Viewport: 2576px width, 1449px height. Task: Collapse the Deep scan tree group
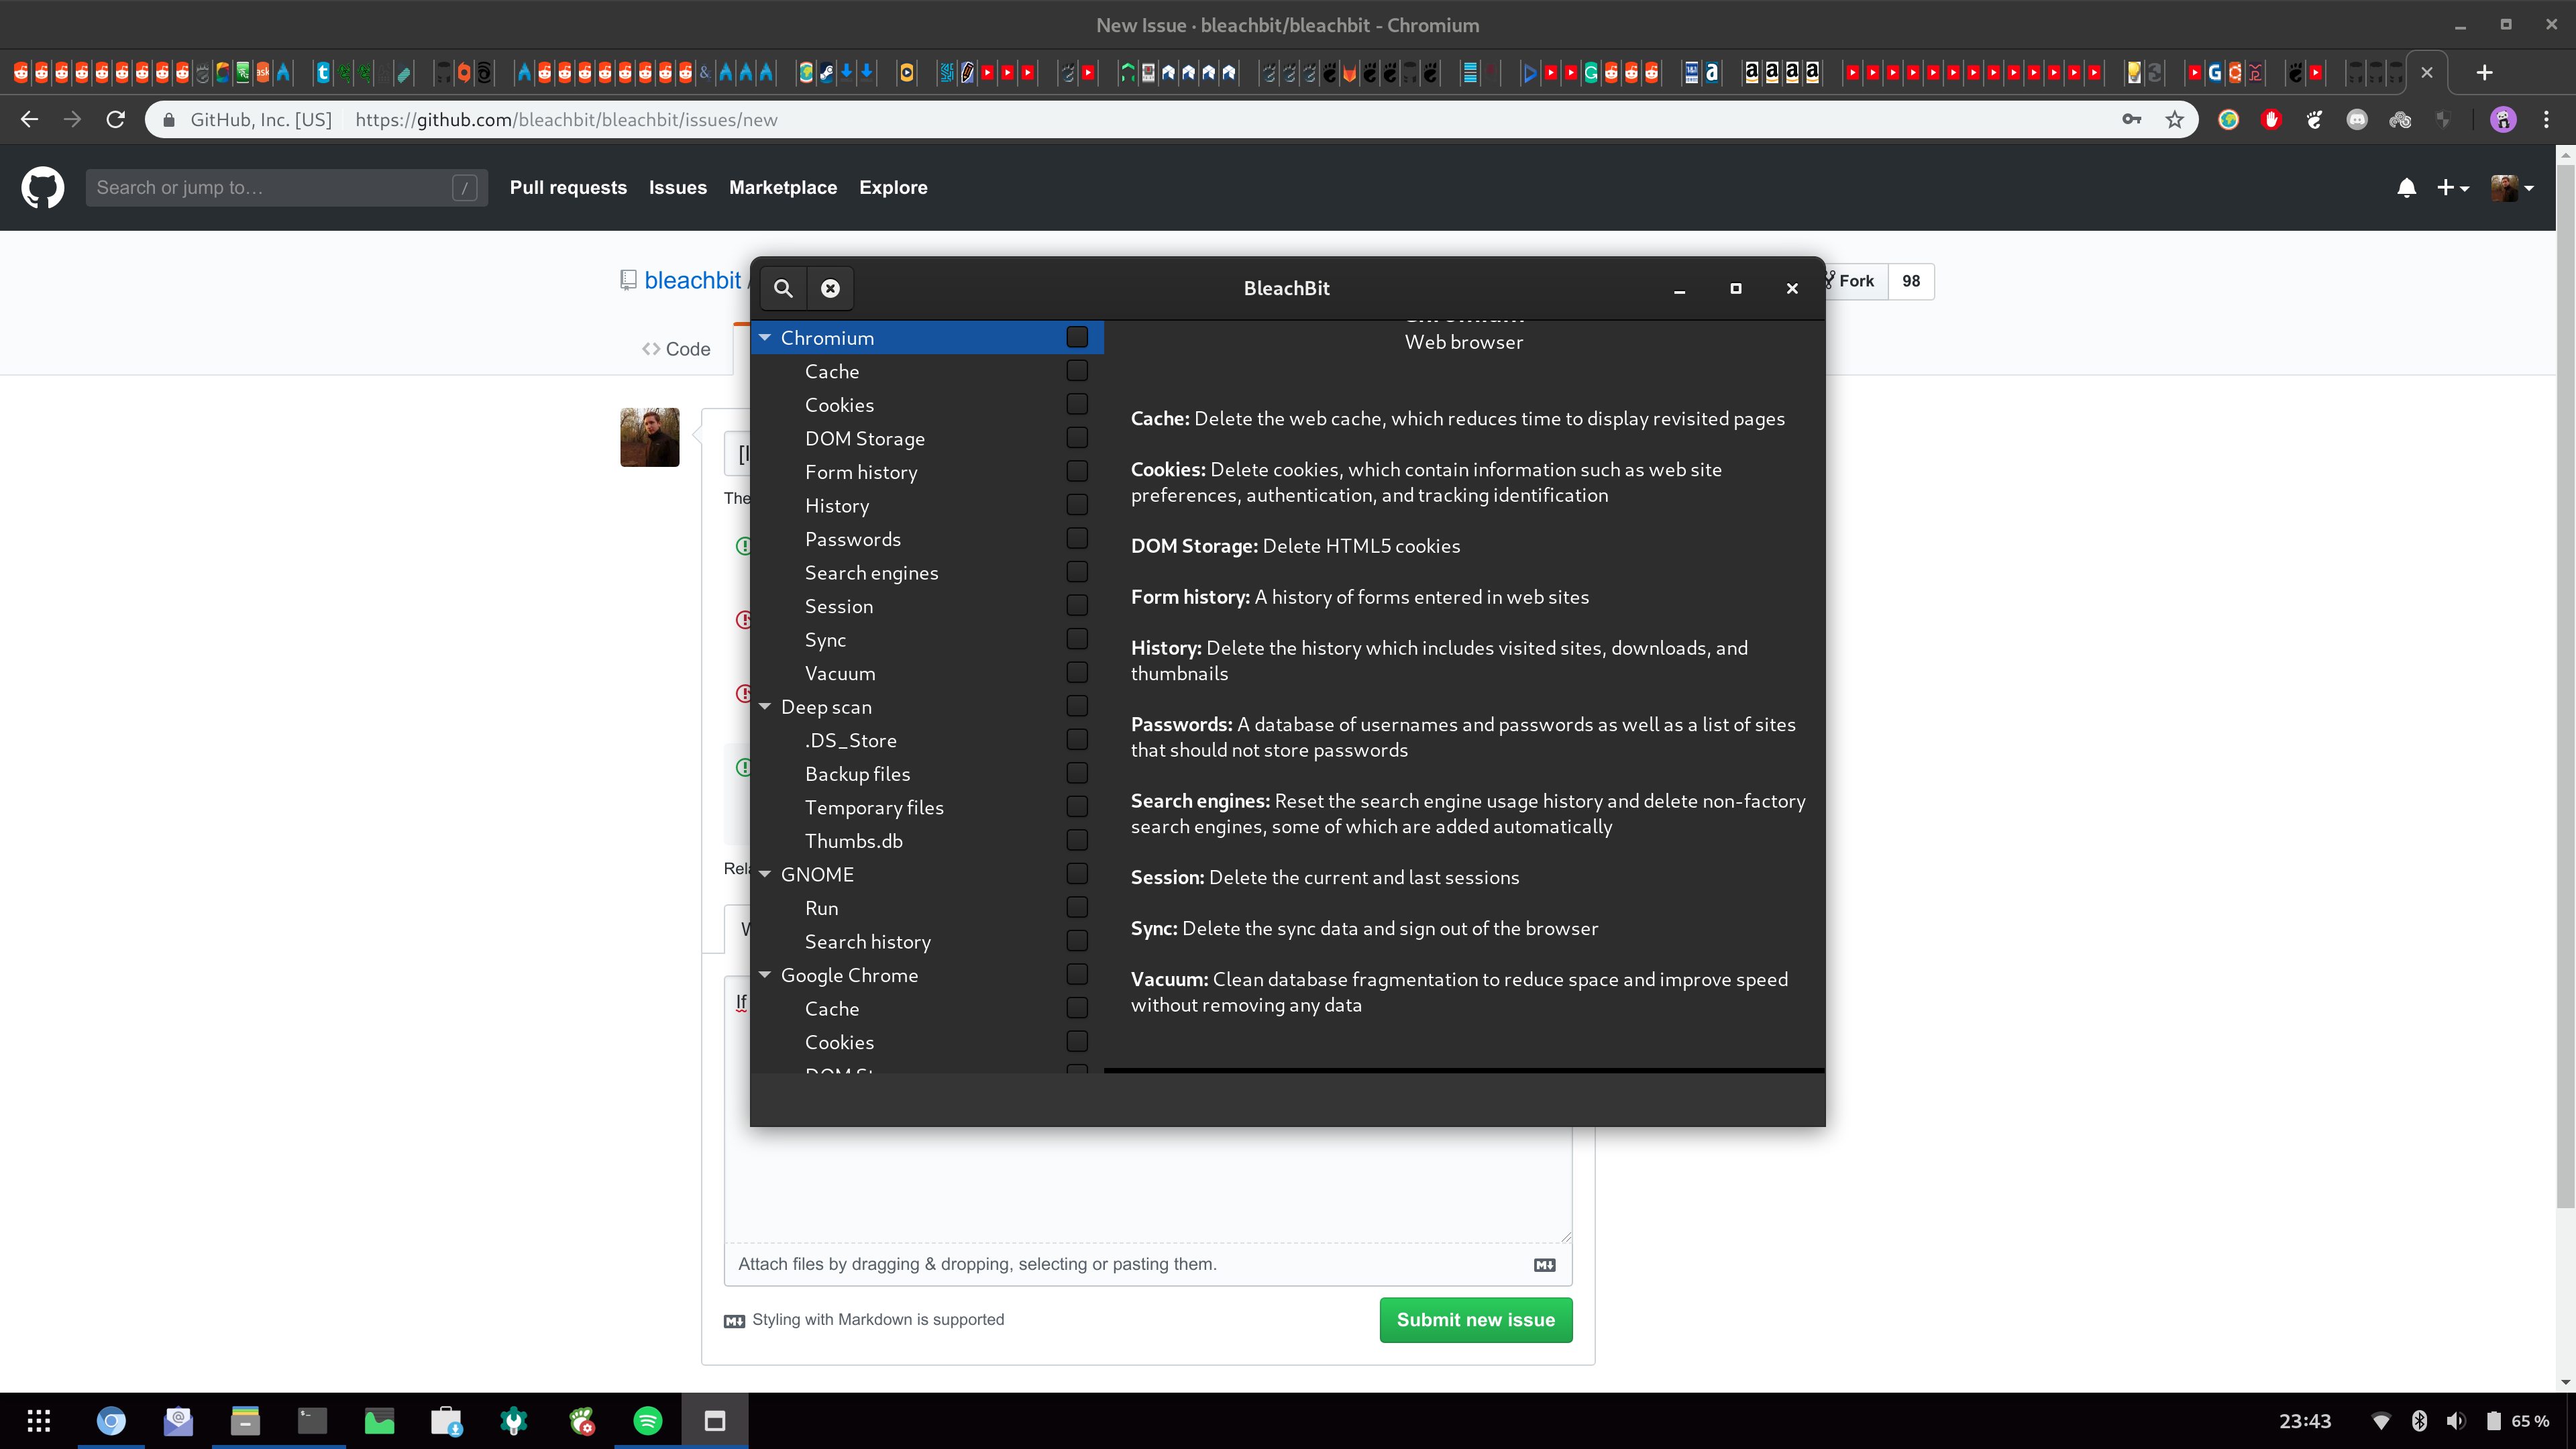click(x=765, y=707)
